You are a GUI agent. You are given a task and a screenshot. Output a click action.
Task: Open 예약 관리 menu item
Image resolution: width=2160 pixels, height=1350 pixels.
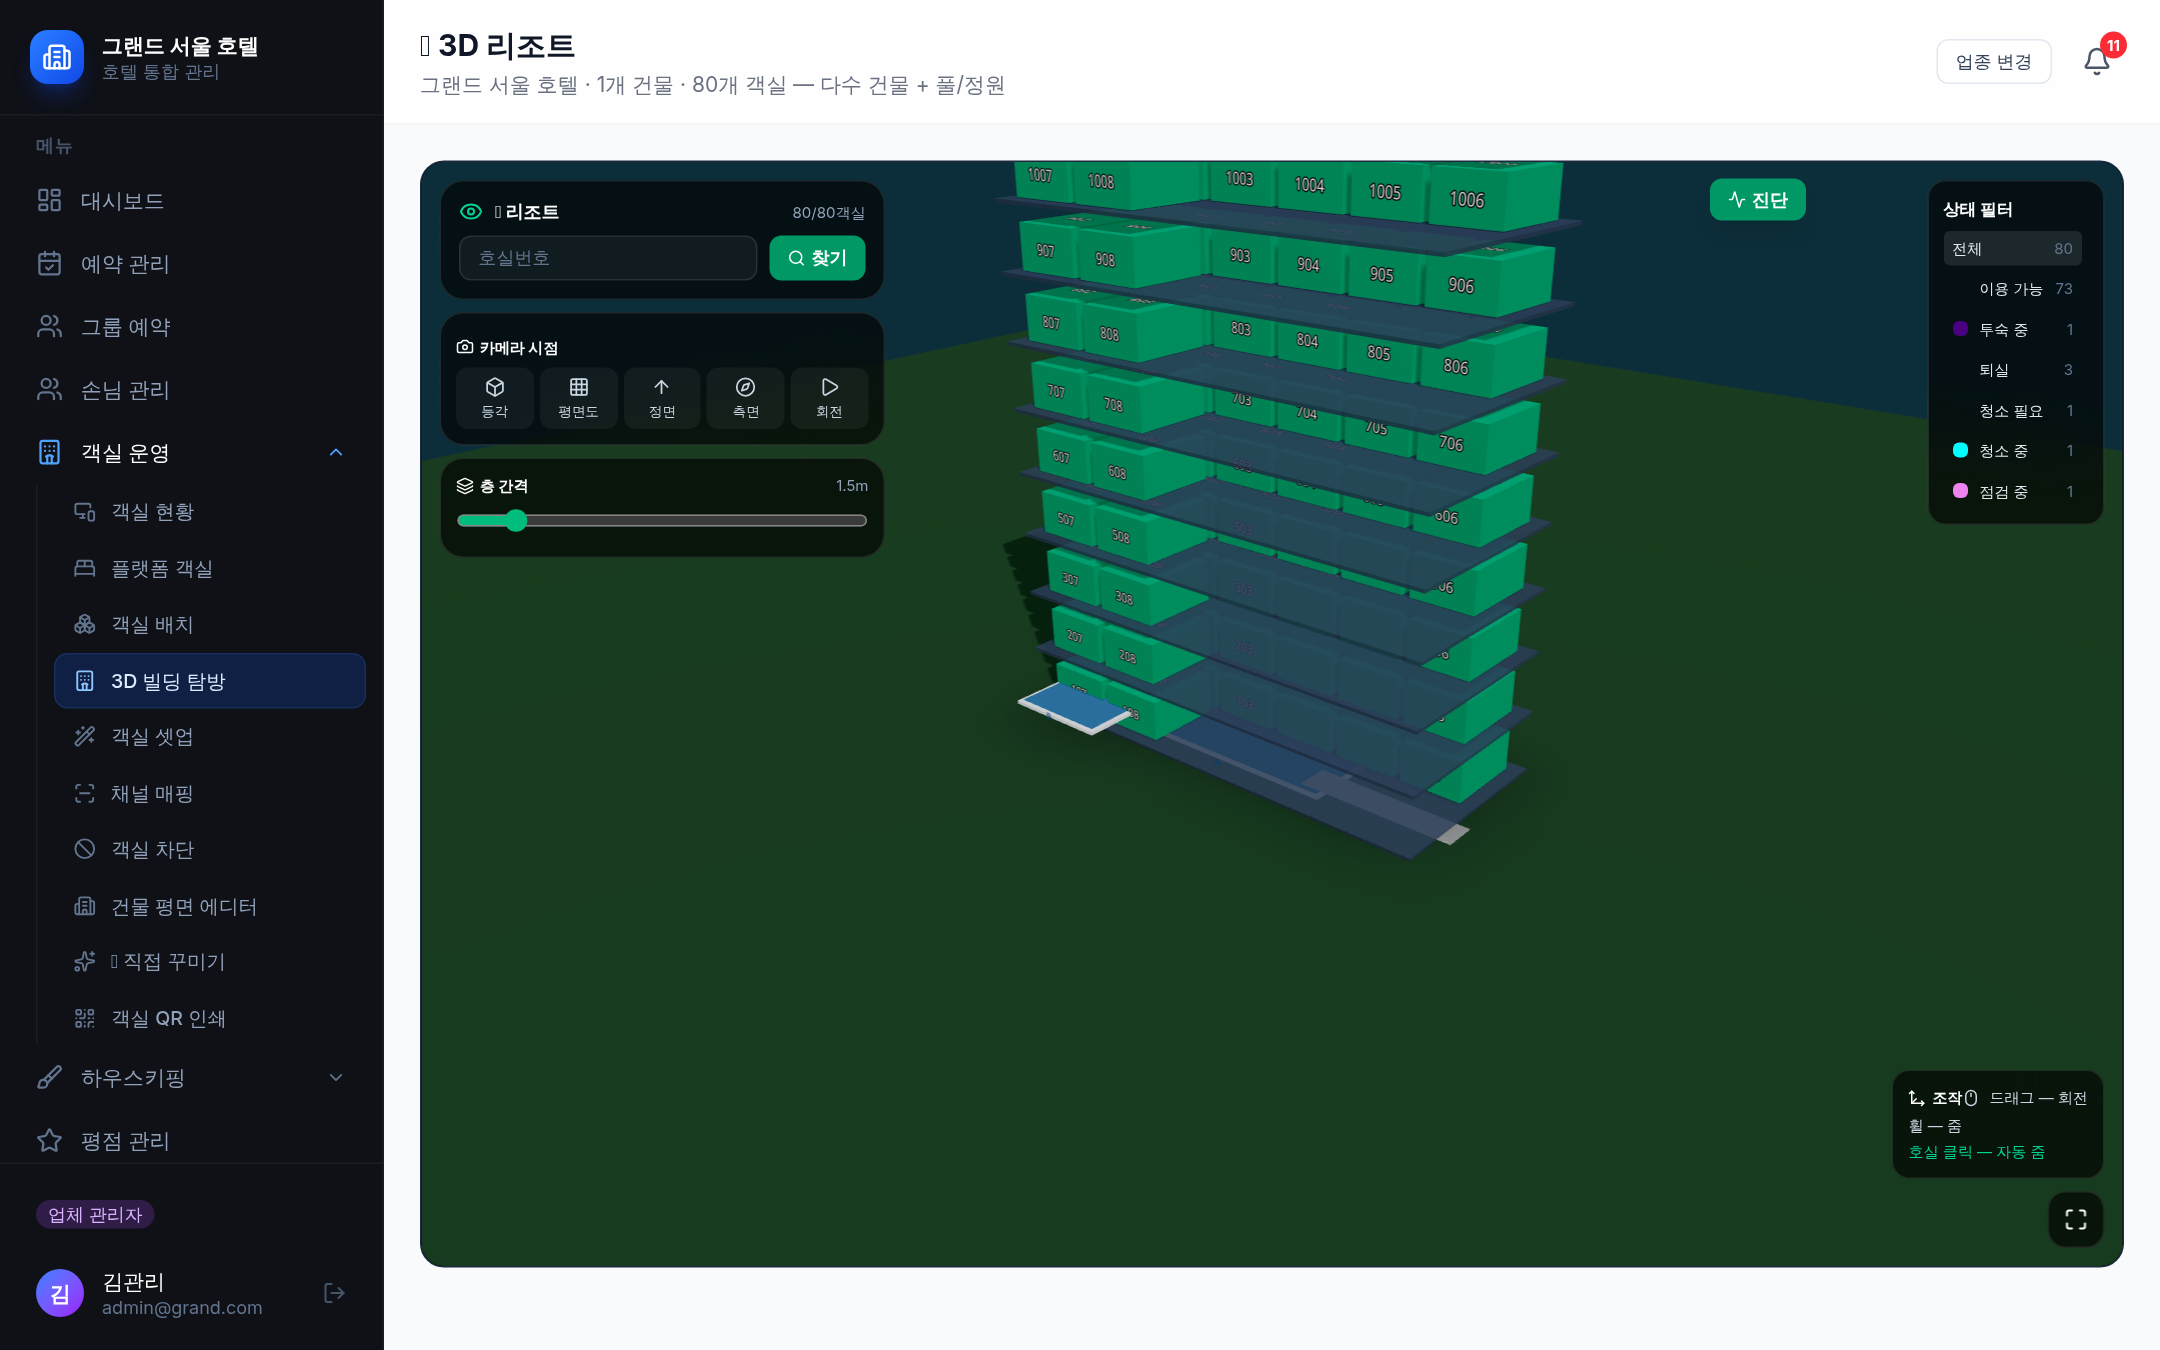(192, 264)
